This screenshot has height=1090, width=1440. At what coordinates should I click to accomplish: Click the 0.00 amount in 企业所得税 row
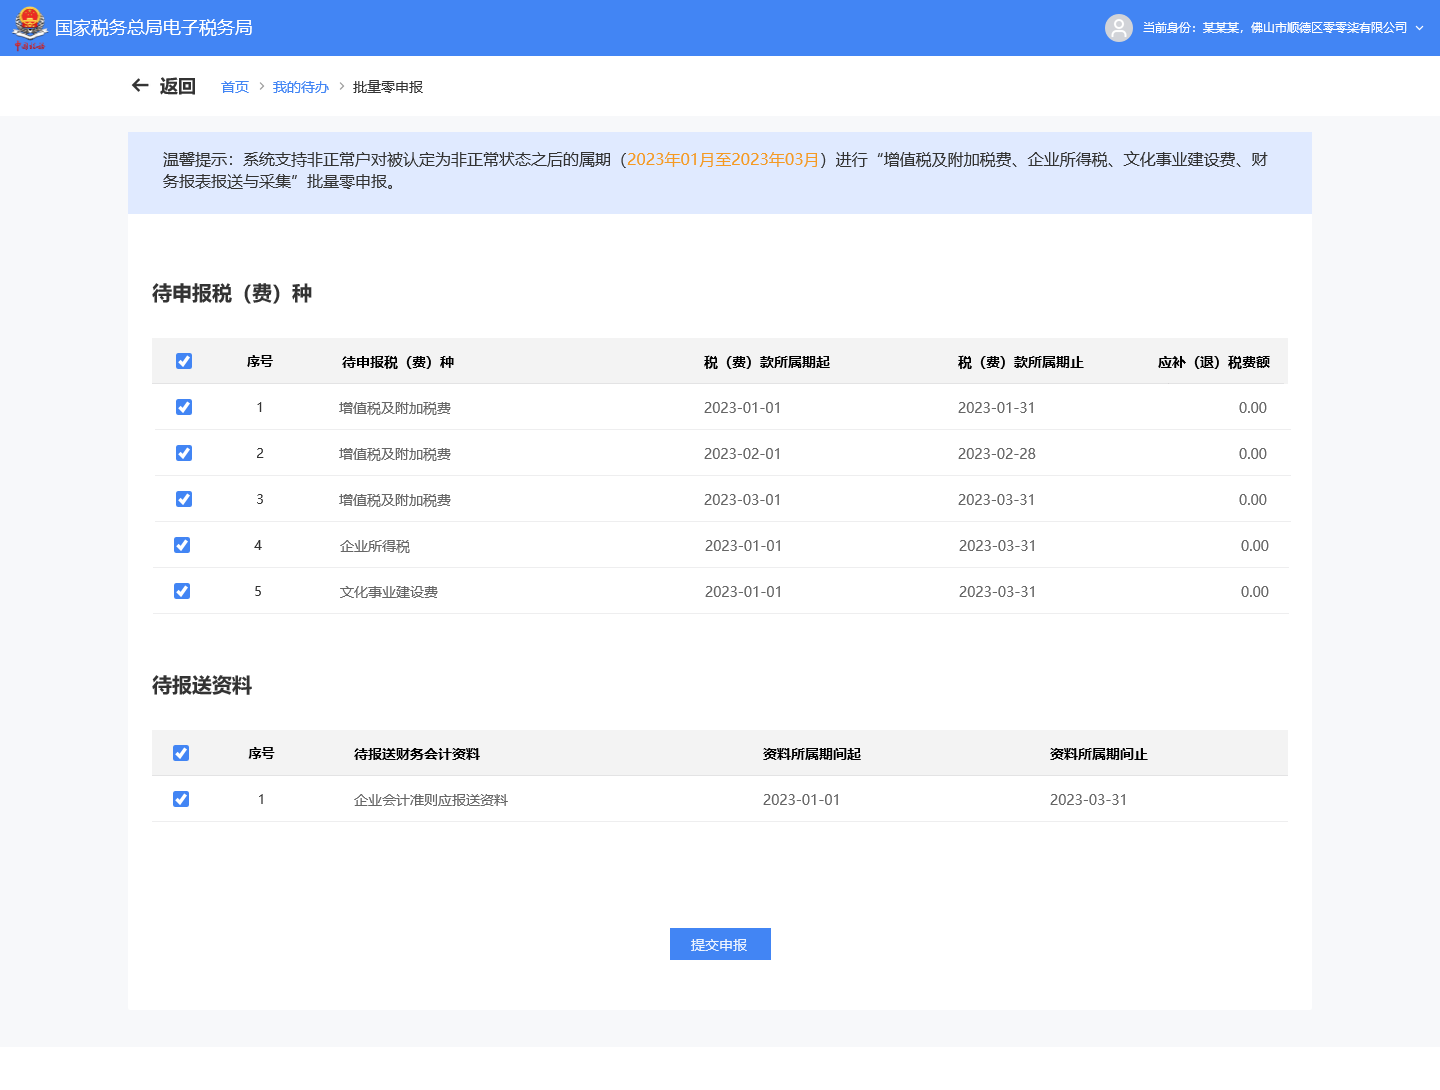(1255, 546)
